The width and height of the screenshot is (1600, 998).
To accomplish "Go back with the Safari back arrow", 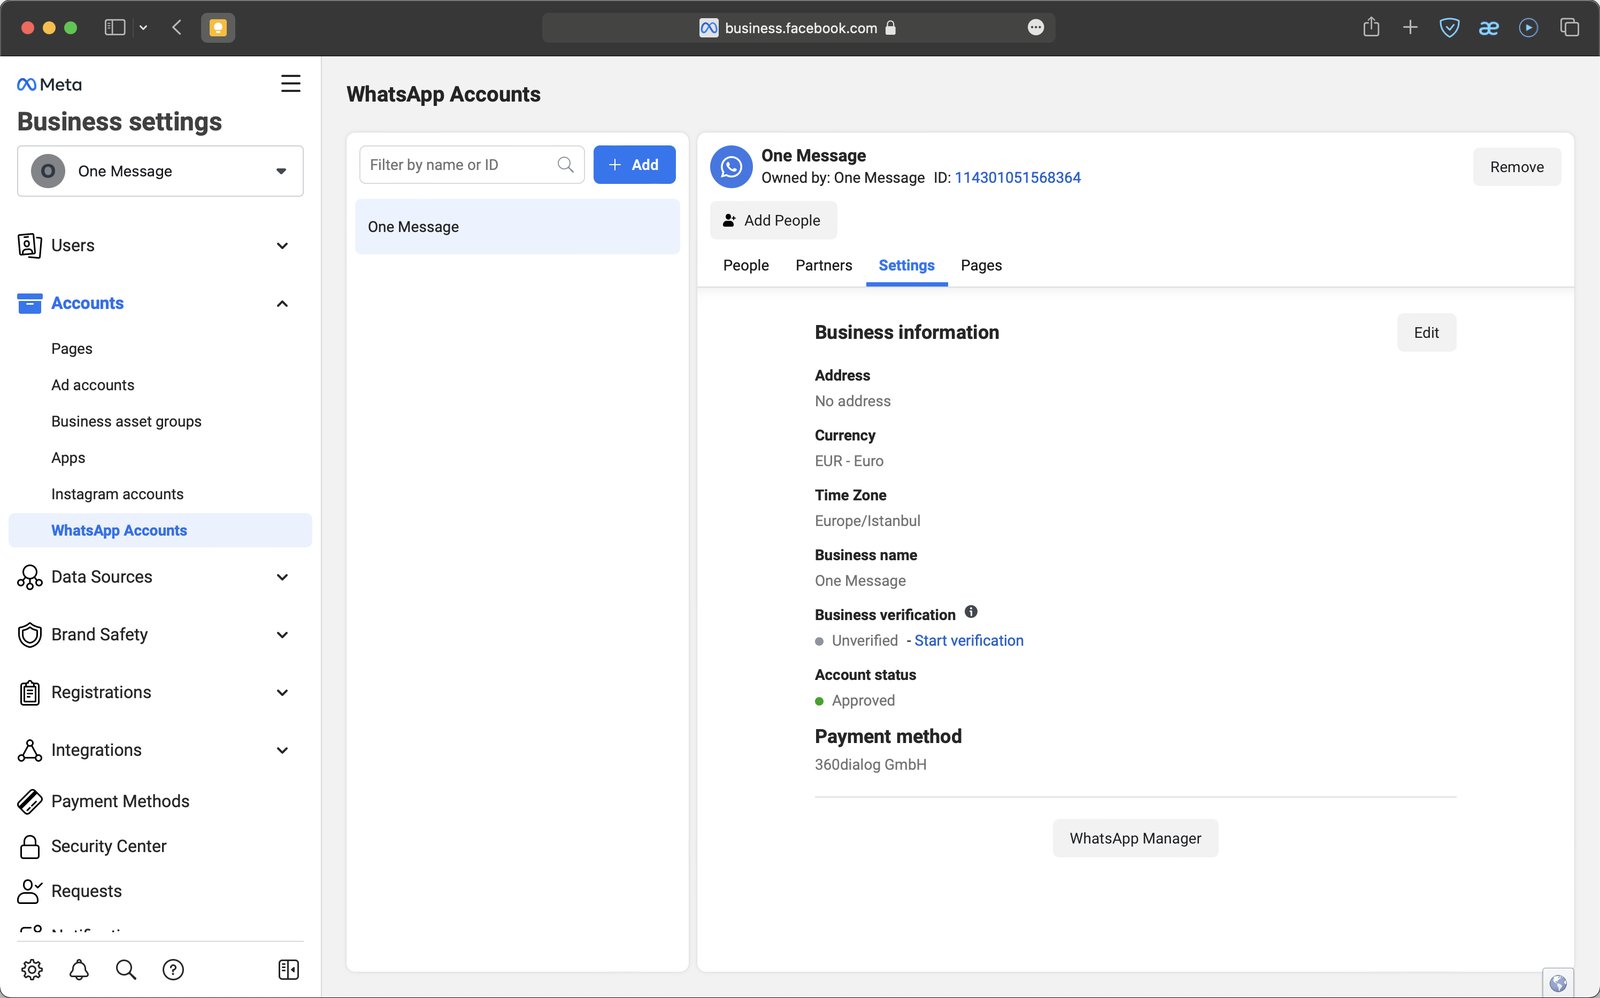I will click(x=177, y=28).
